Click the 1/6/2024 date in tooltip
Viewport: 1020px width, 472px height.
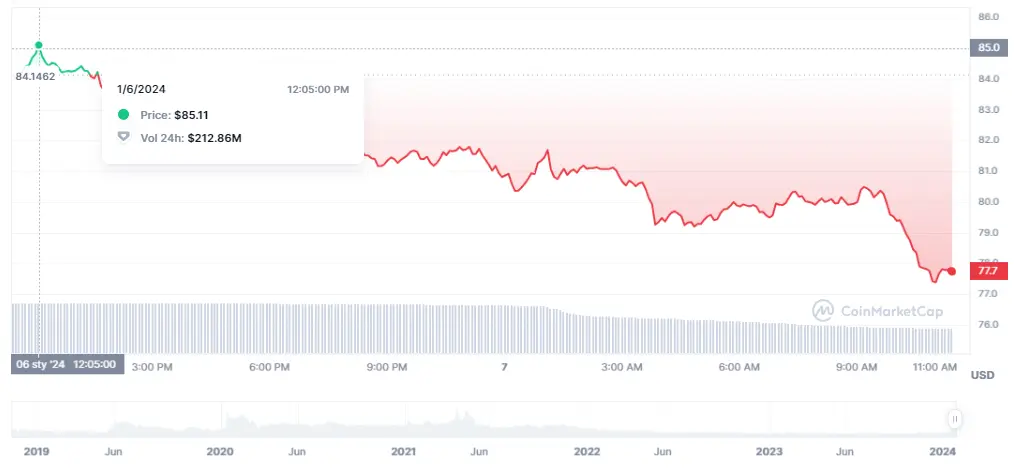[x=141, y=89]
